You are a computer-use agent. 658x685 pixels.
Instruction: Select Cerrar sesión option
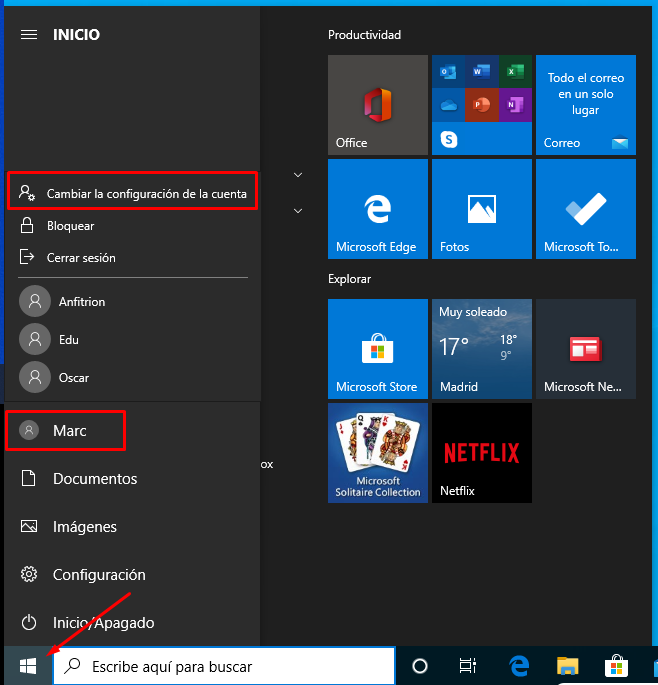pyautogui.click(x=80, y=258)
